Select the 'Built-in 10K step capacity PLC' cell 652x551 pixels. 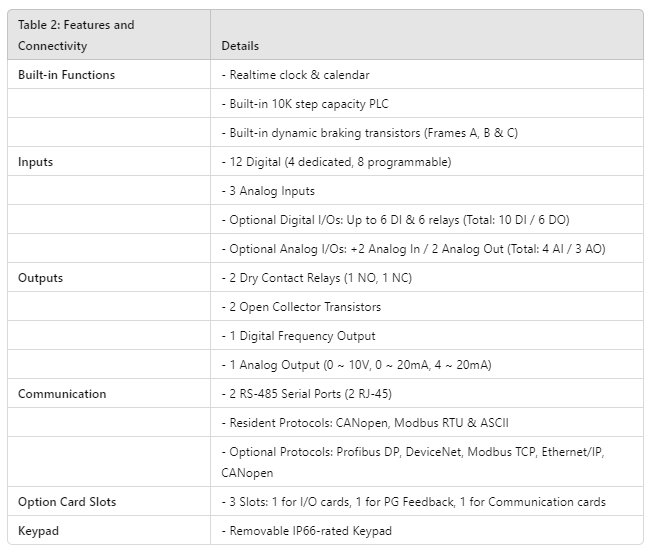pyautogui.click(x=307, y=104)
